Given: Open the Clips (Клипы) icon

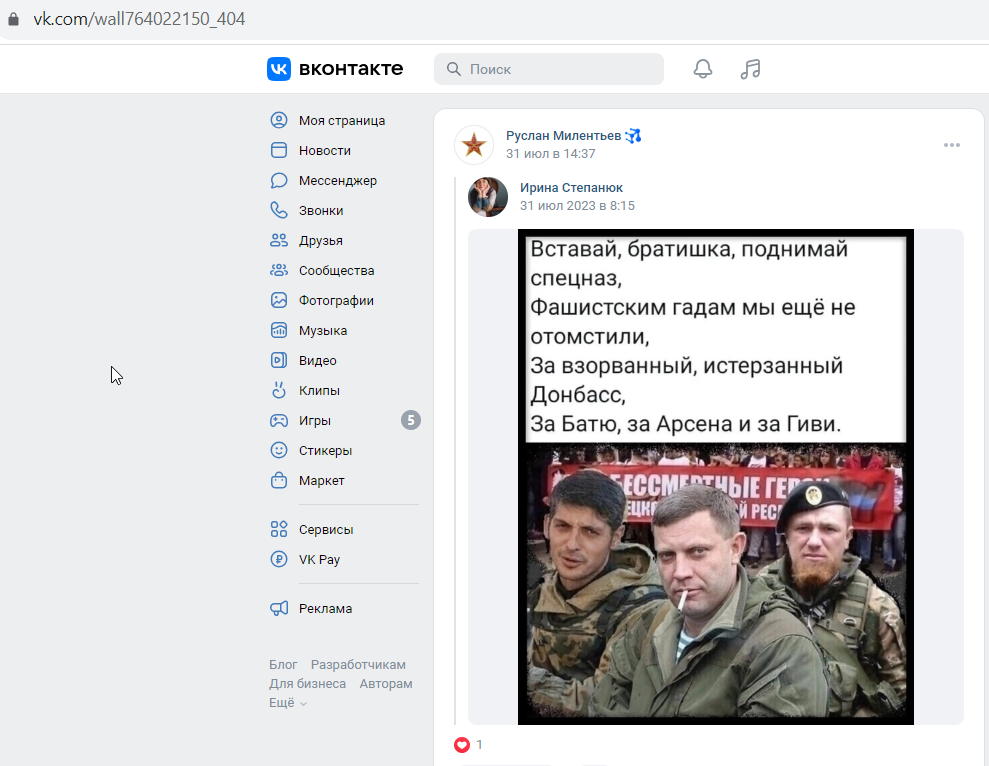Looking at the screenshot, I should (279, 390).
